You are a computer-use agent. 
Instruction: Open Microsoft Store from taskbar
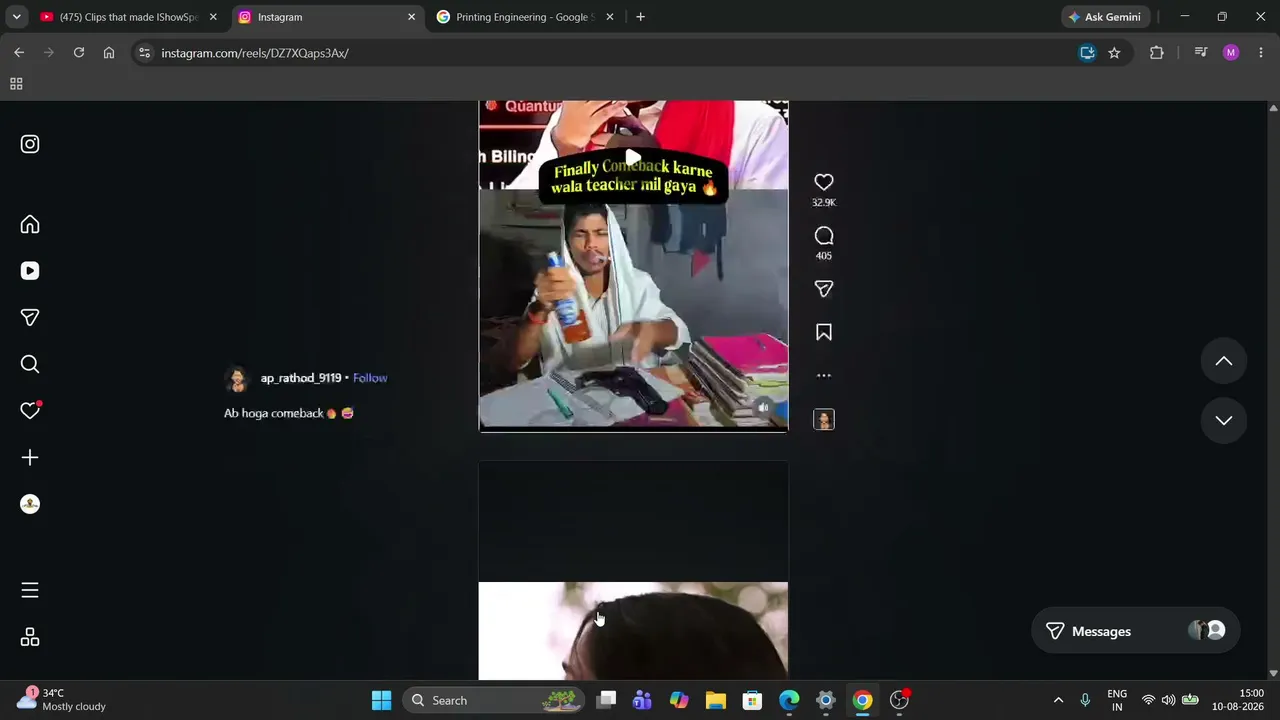(x=752, y=700)
